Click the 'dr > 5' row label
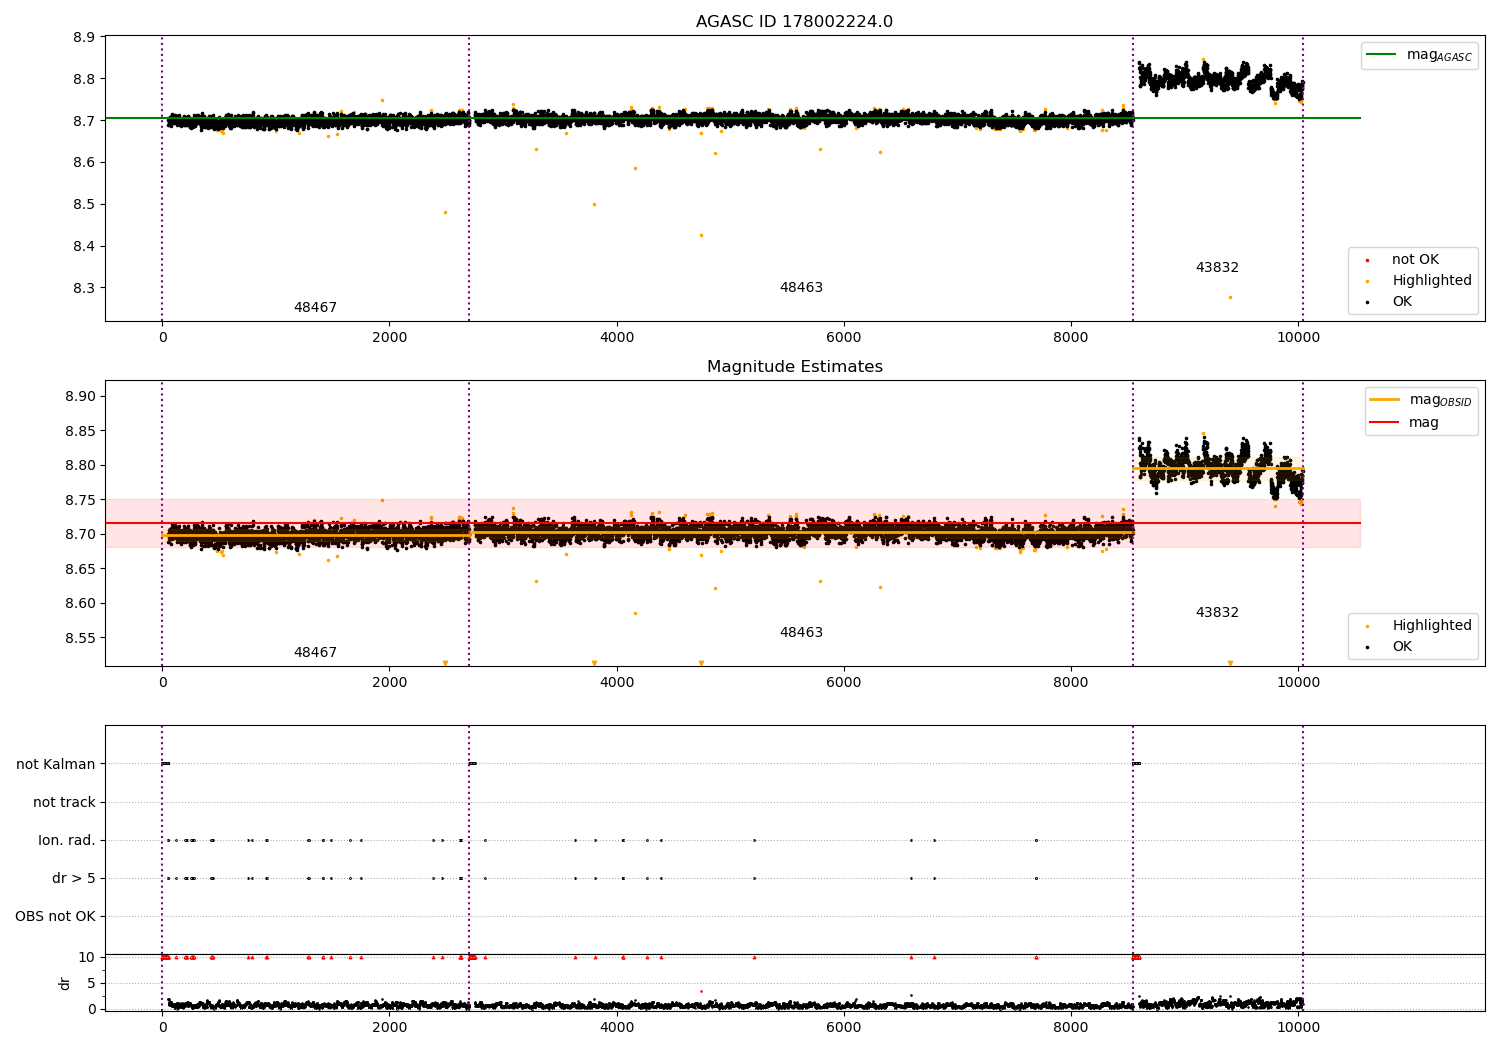Image resolution: width=1500 pixels, height=1050 pixels. tap(74, 879)
